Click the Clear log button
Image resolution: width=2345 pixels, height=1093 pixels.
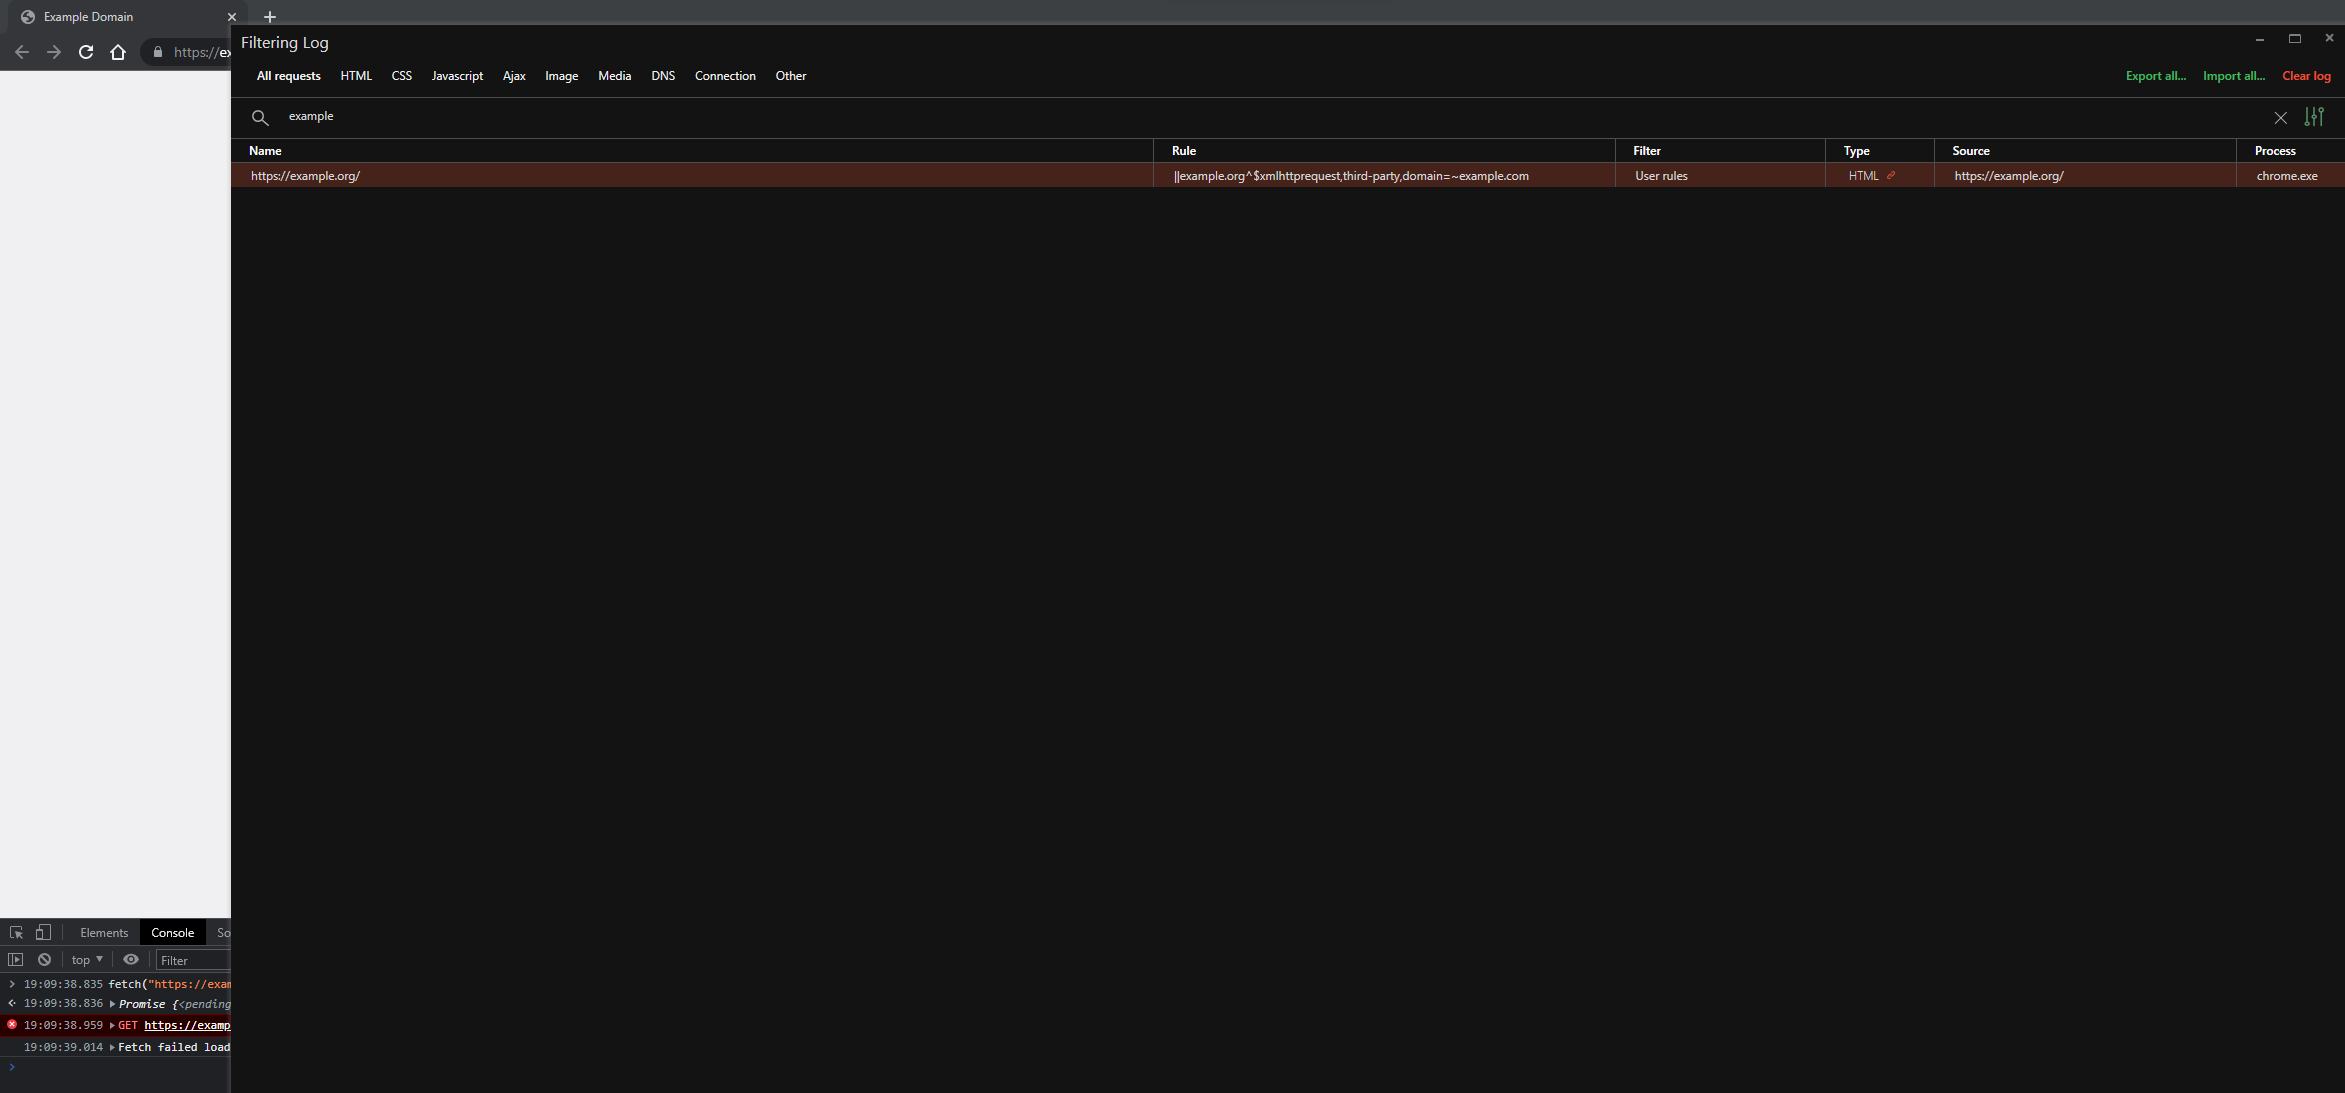click(x=2306, y=75)
